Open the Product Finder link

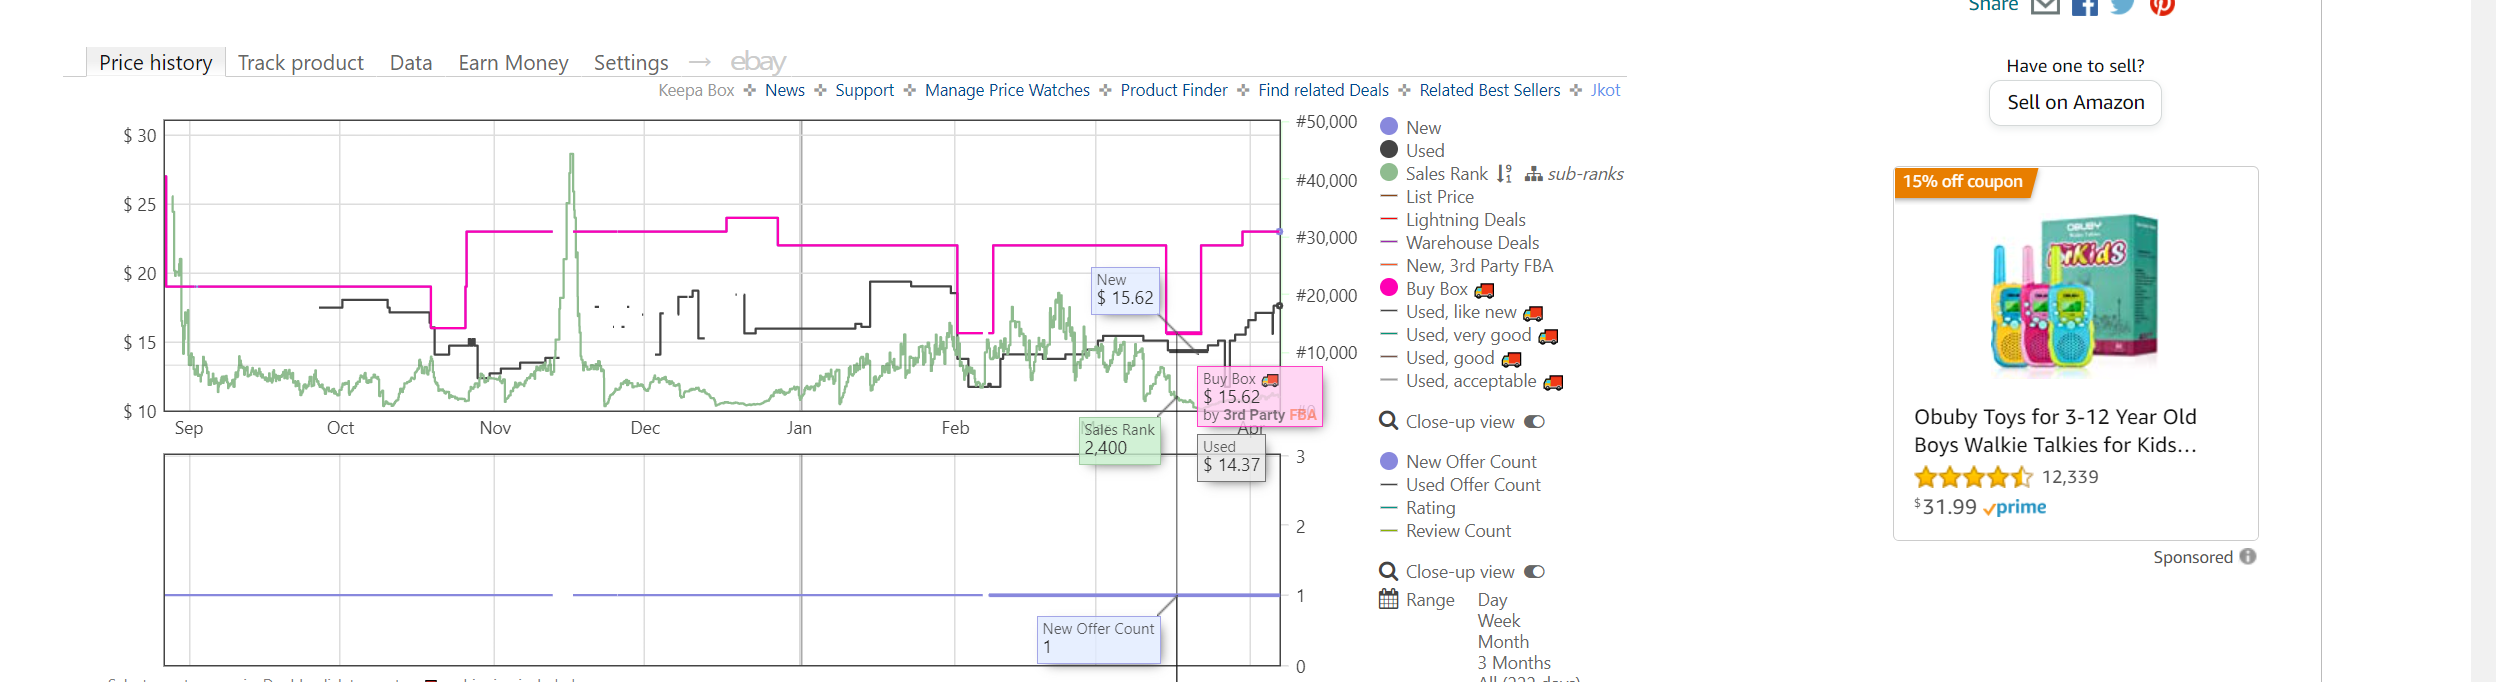coord(1174,90)
